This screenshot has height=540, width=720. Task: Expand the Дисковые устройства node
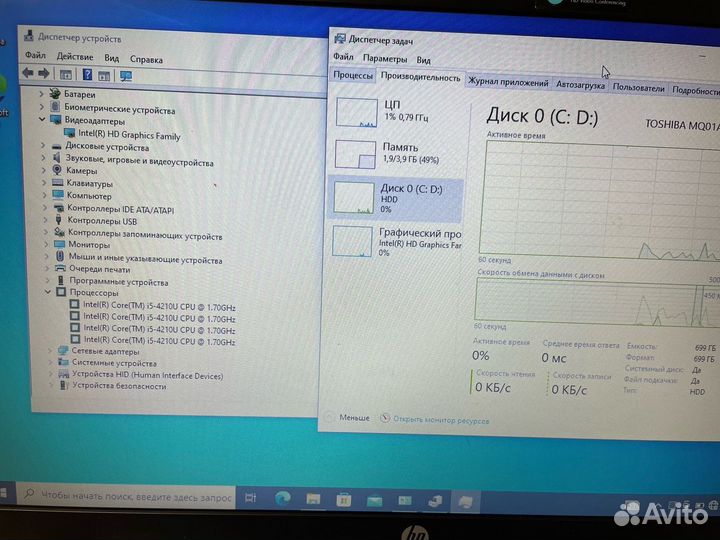43,146
